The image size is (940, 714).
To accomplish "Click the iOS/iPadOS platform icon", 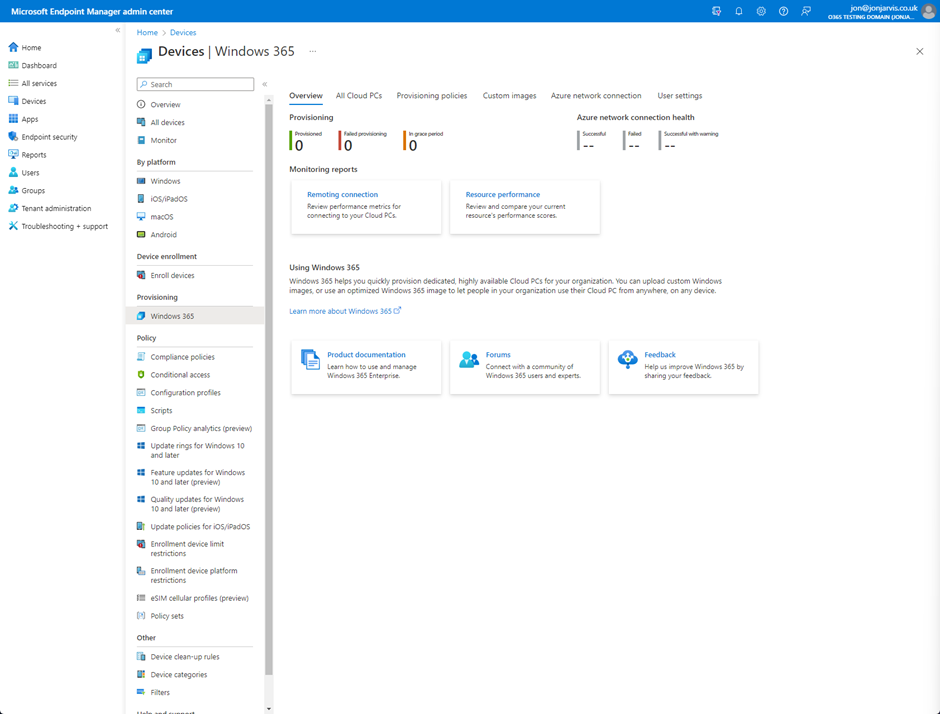I will click(141, 198).
